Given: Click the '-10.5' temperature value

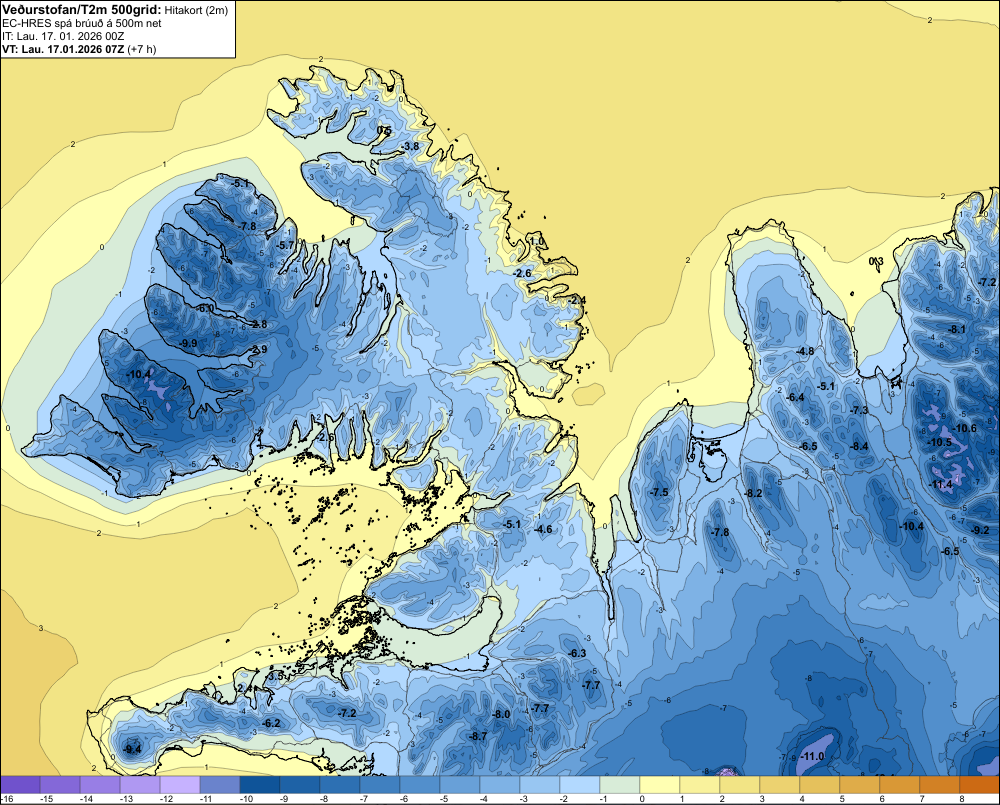Looking at the screenshot, I should pos(939,442).
